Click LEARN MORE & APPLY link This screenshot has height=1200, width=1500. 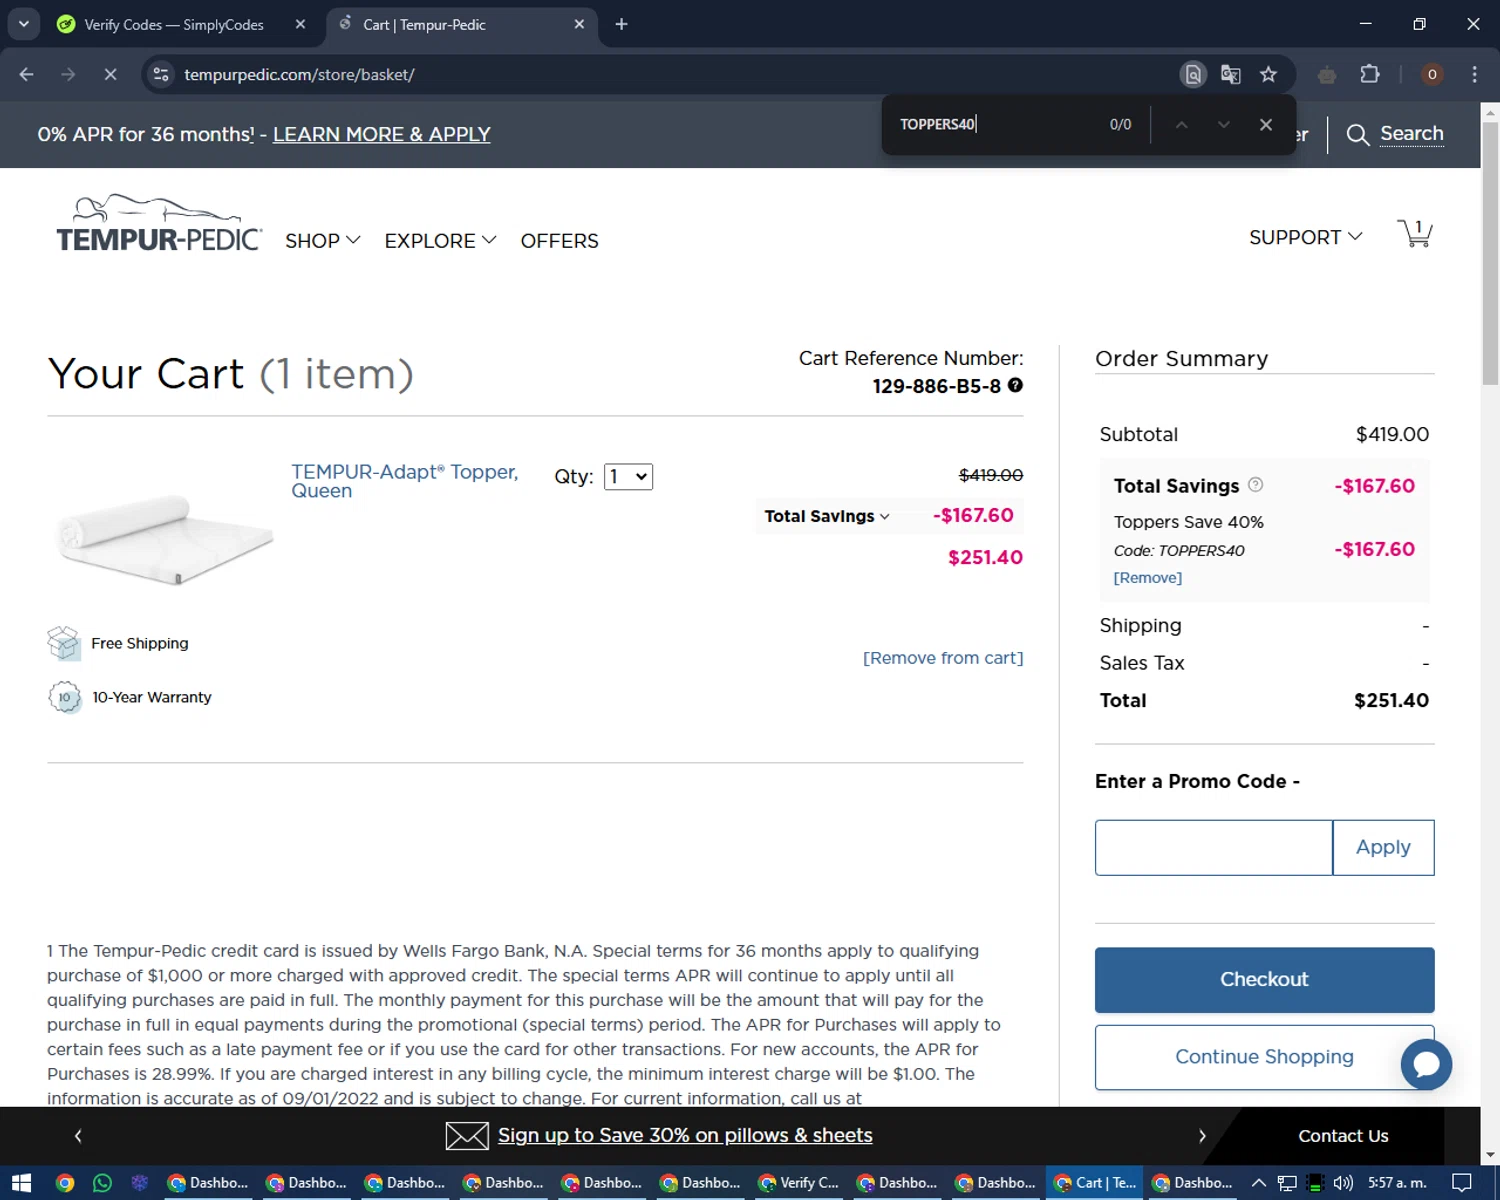pyautogui.click(x=381, y=134)
